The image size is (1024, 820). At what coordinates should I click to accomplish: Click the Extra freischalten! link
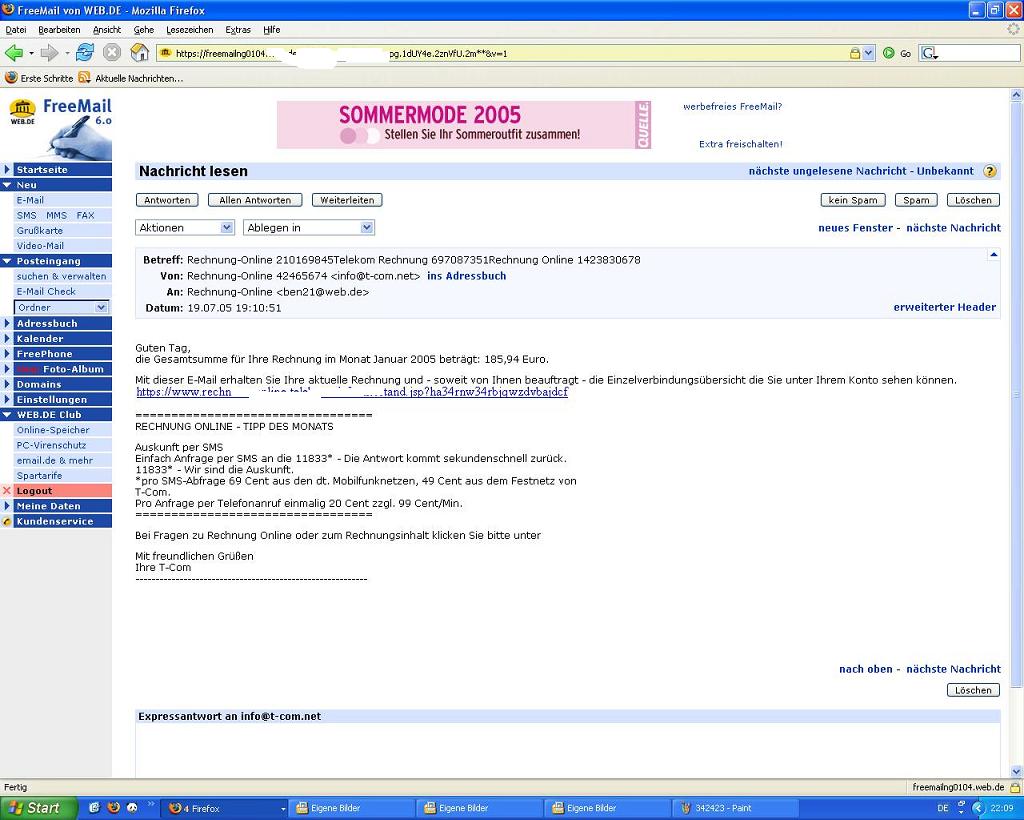coord(741,144)
